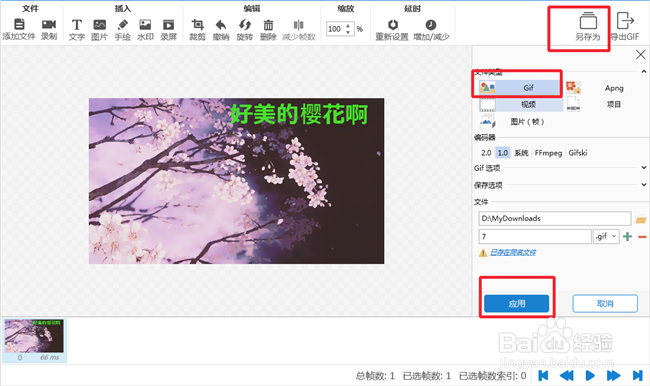Screen dimensions: 650x386
Task: Delete the frame using the 删除 trash icon
Action: click(268, 25)
